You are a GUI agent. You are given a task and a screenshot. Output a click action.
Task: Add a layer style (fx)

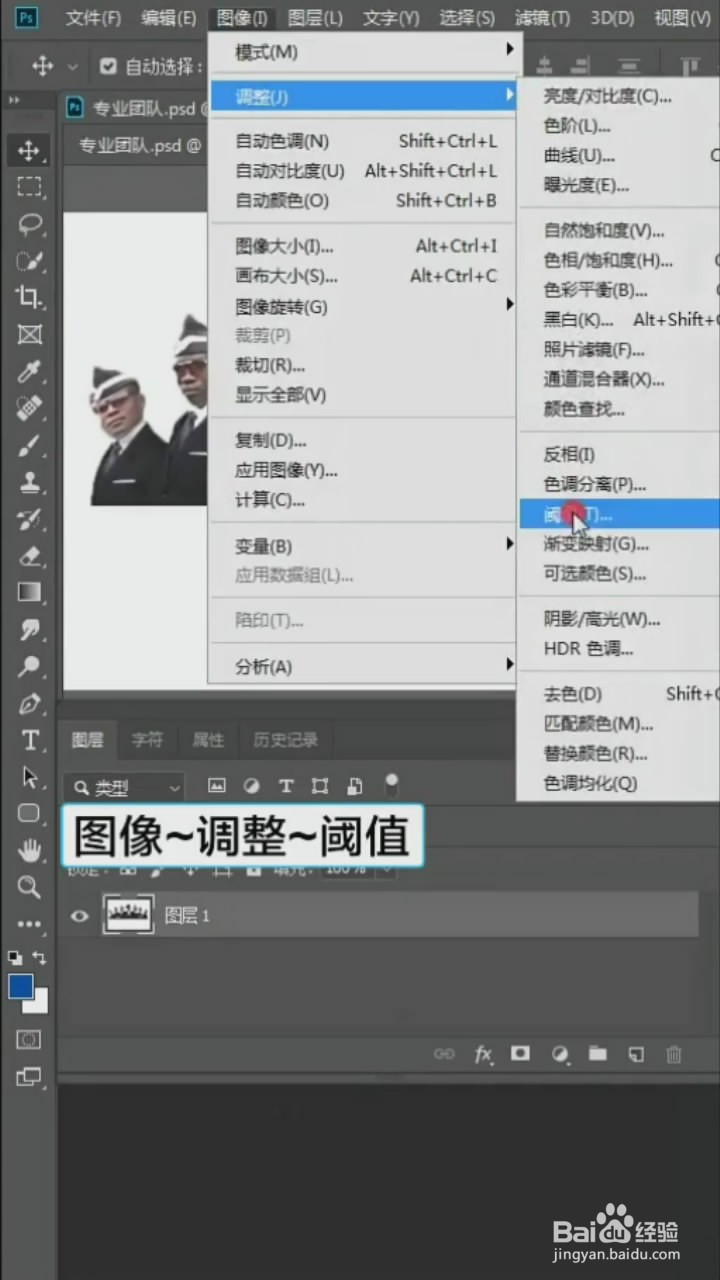point(483,1054)
